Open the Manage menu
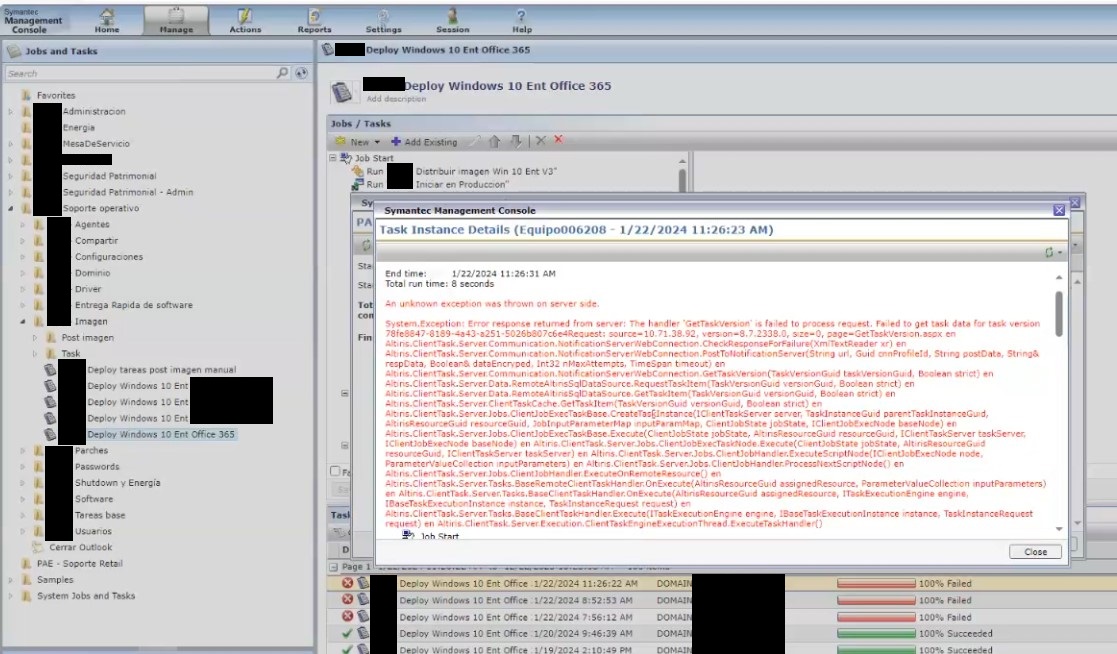The image size is (1117, 654). click(176, 20)
